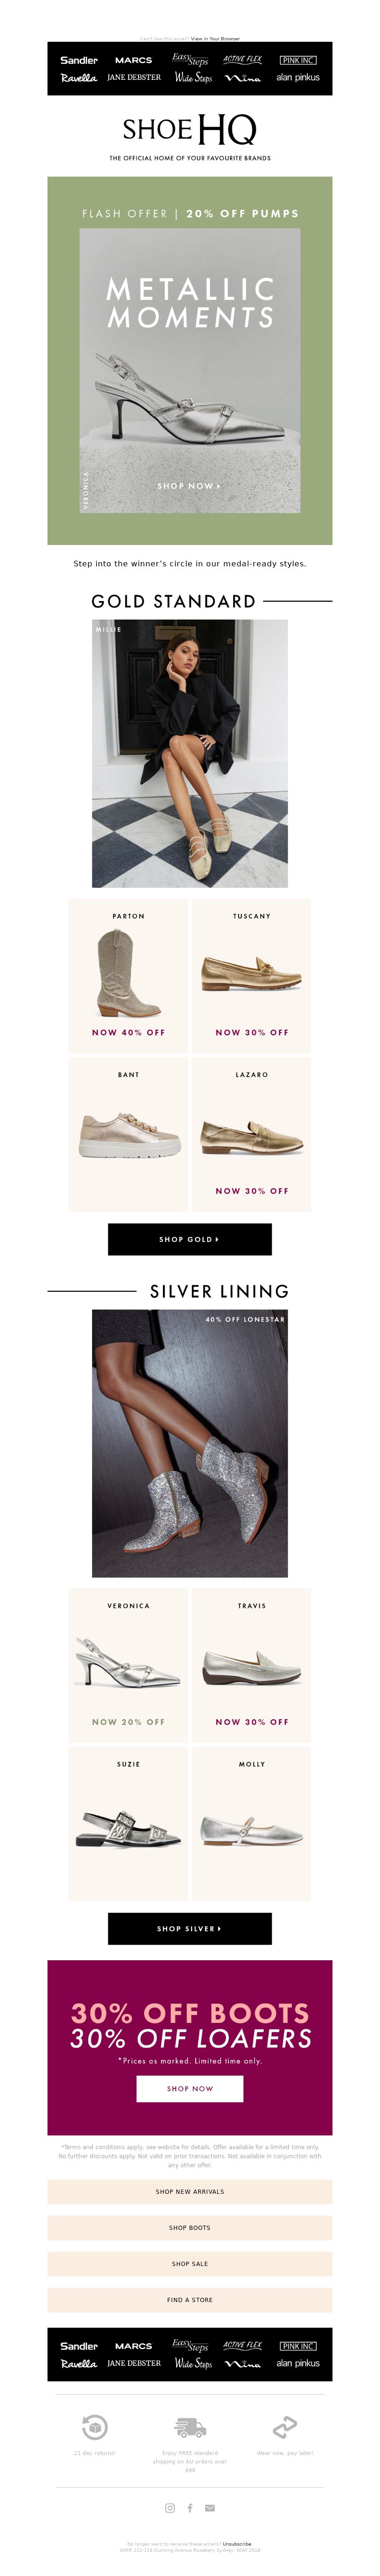Click the Wear now, pay later icon
The height and width of the screenshot is (2576, 380).
(x=285, y=2427)
